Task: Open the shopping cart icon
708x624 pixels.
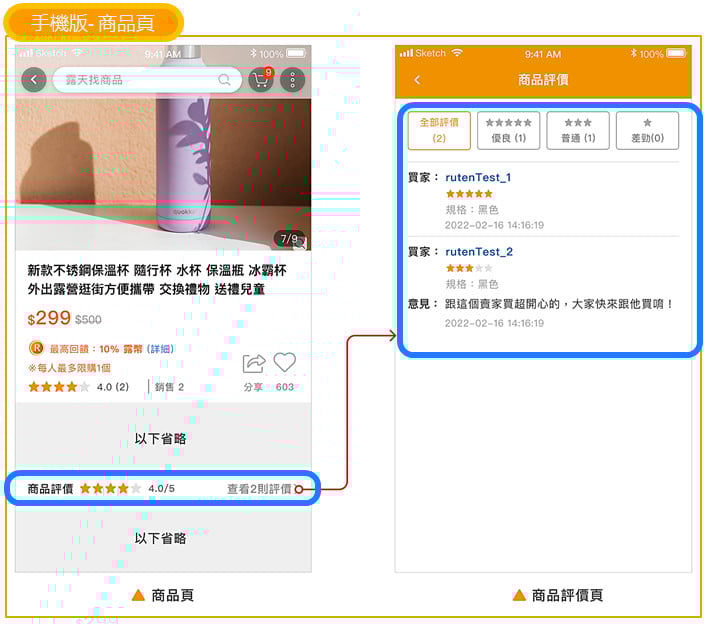Action: tap(261, 80)
